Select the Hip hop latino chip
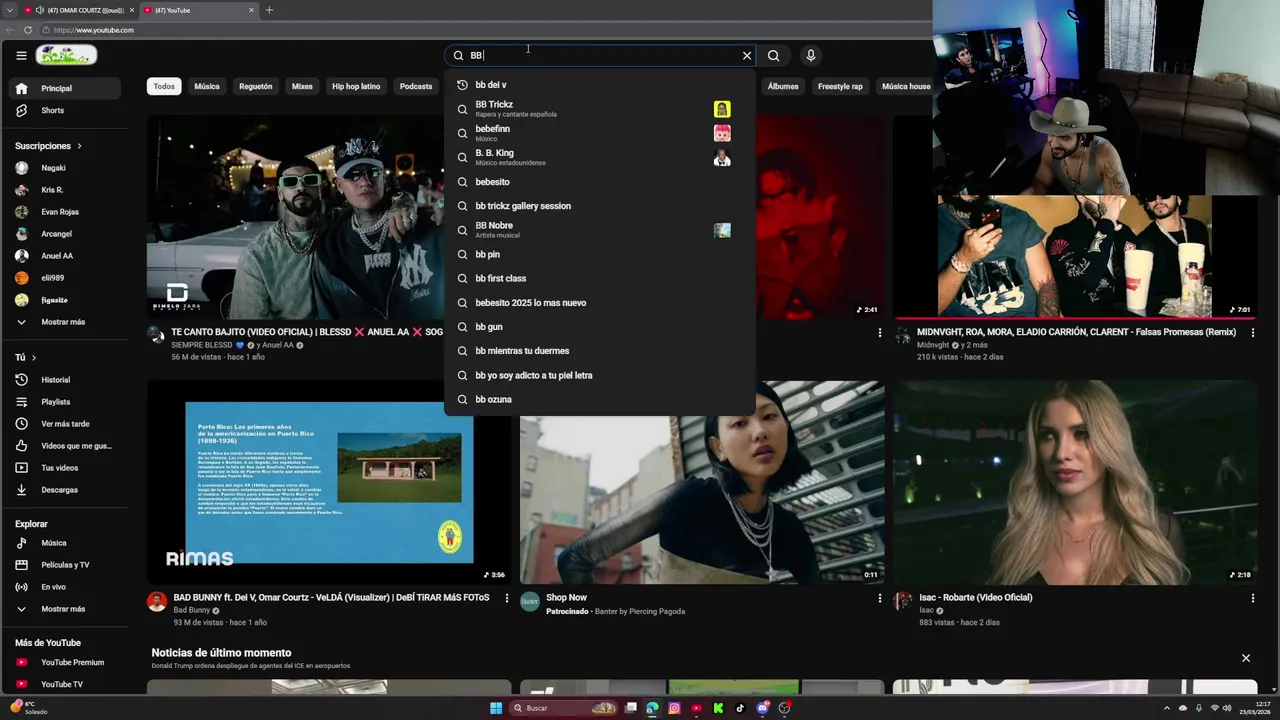Screen dimensions: 1280x720 coord(356,86)
